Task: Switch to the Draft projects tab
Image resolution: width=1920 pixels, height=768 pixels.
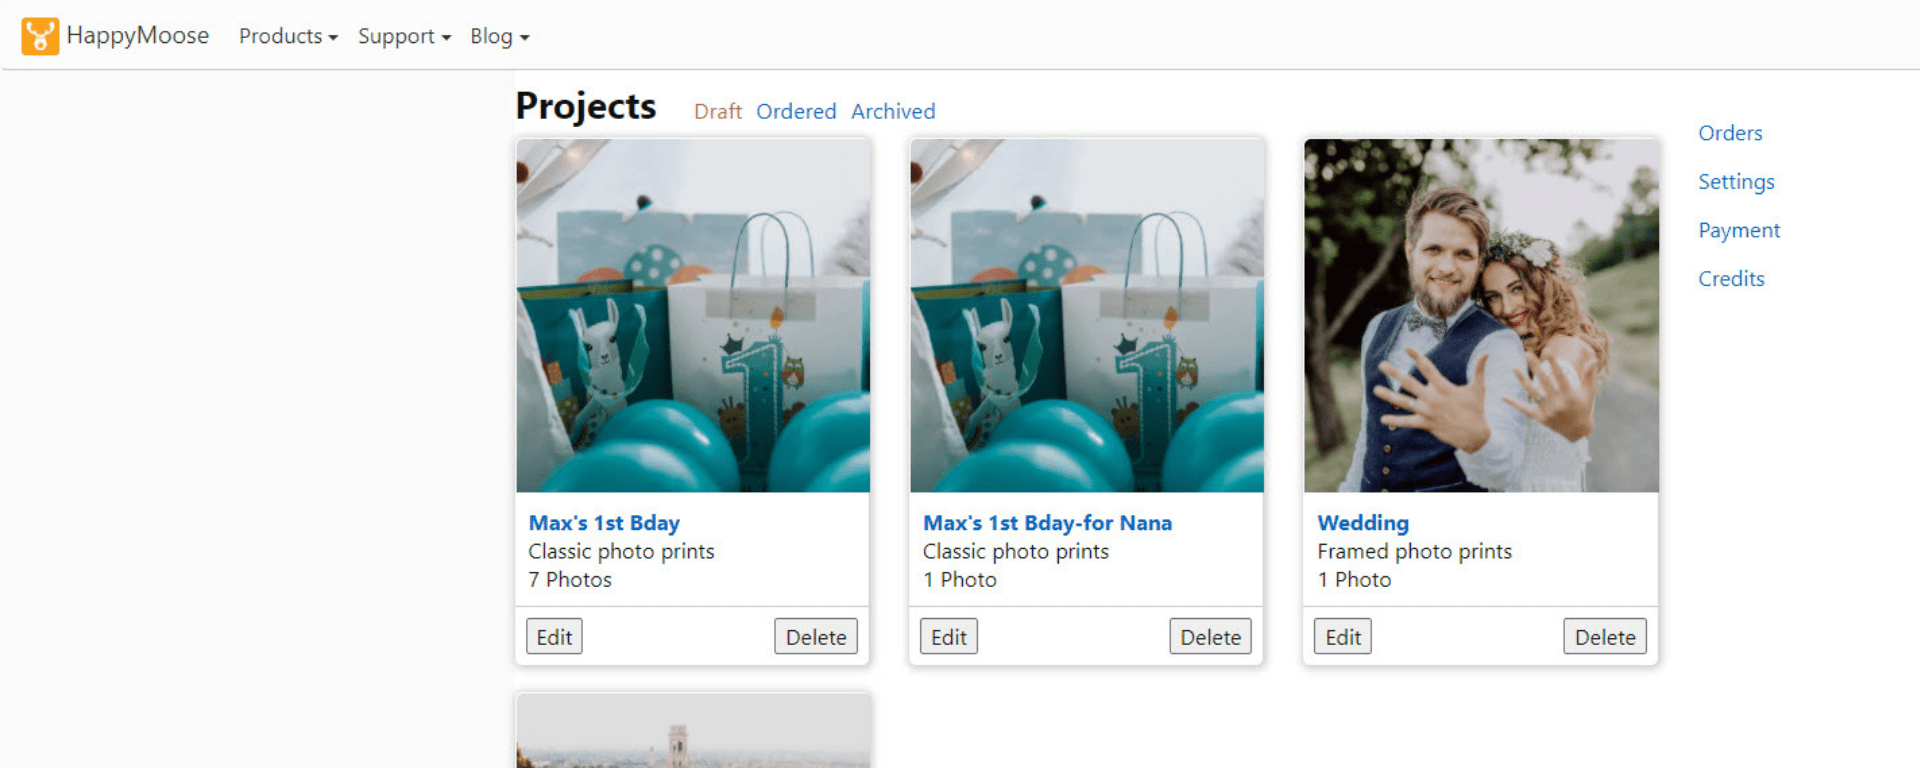Action: pyautogui.click(x=717, y=111)
